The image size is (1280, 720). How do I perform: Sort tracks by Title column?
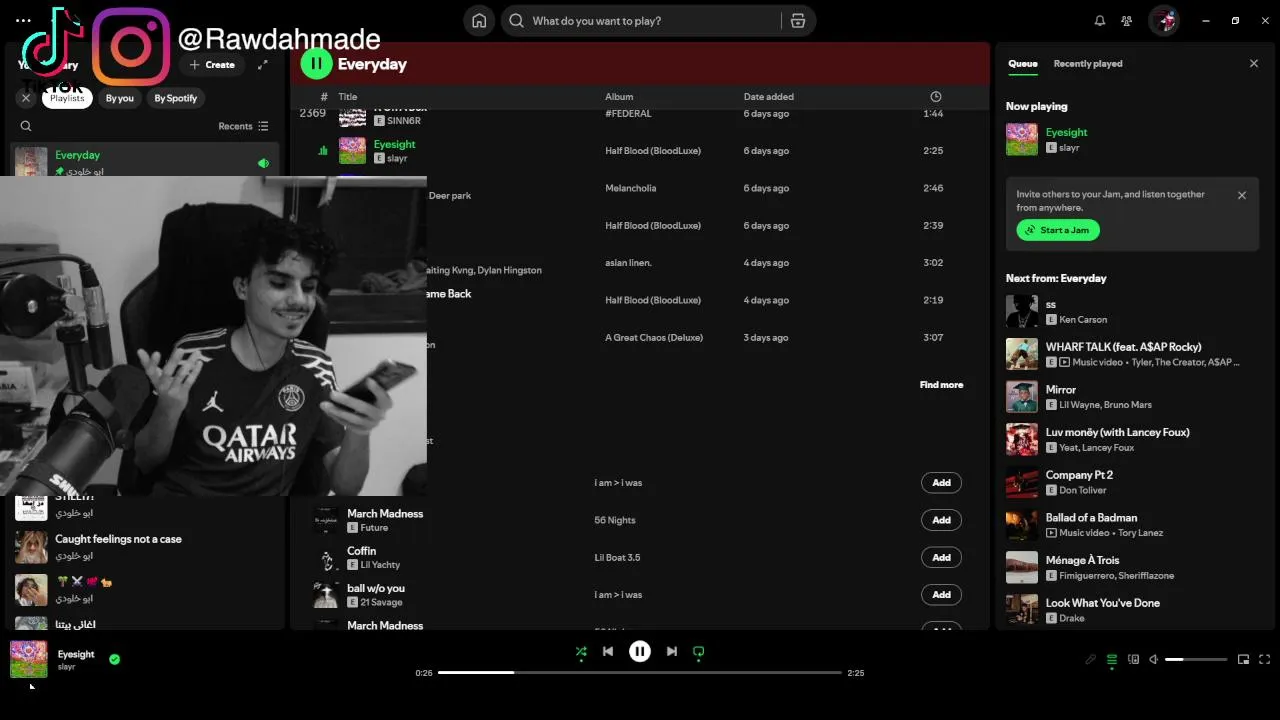point(348,97)
